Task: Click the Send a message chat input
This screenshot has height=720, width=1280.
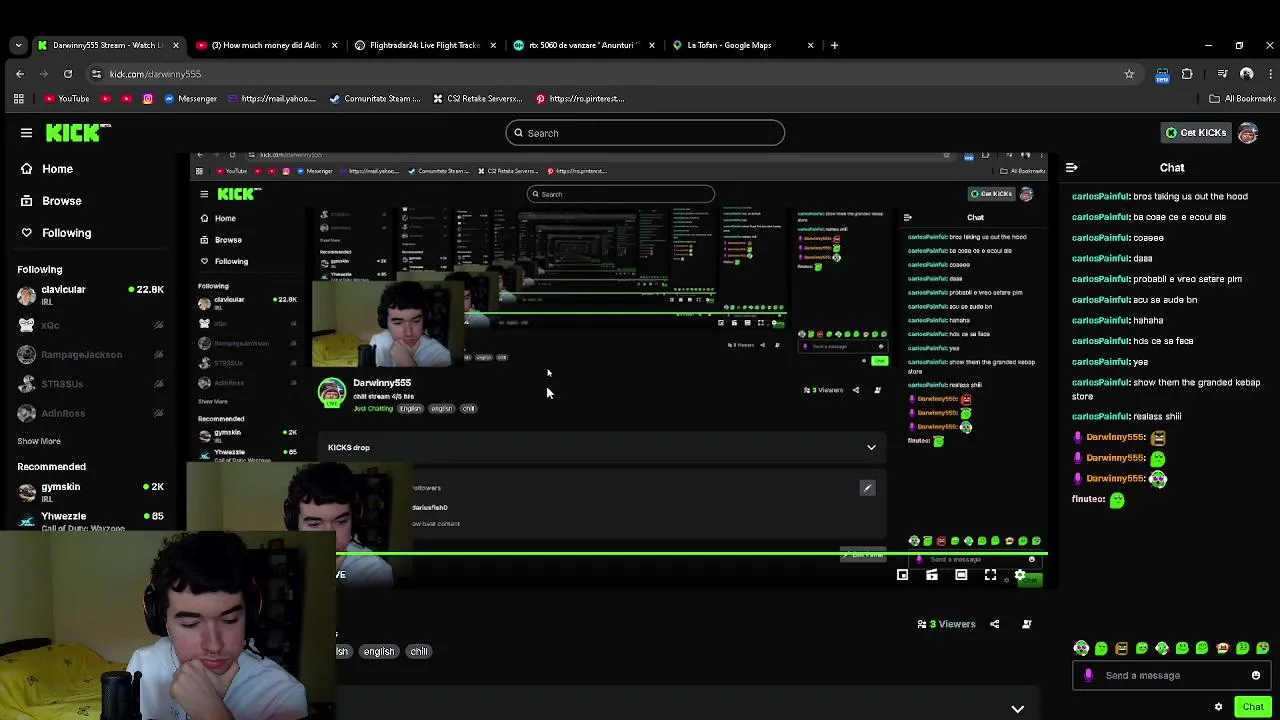Action: [1172, 675]
